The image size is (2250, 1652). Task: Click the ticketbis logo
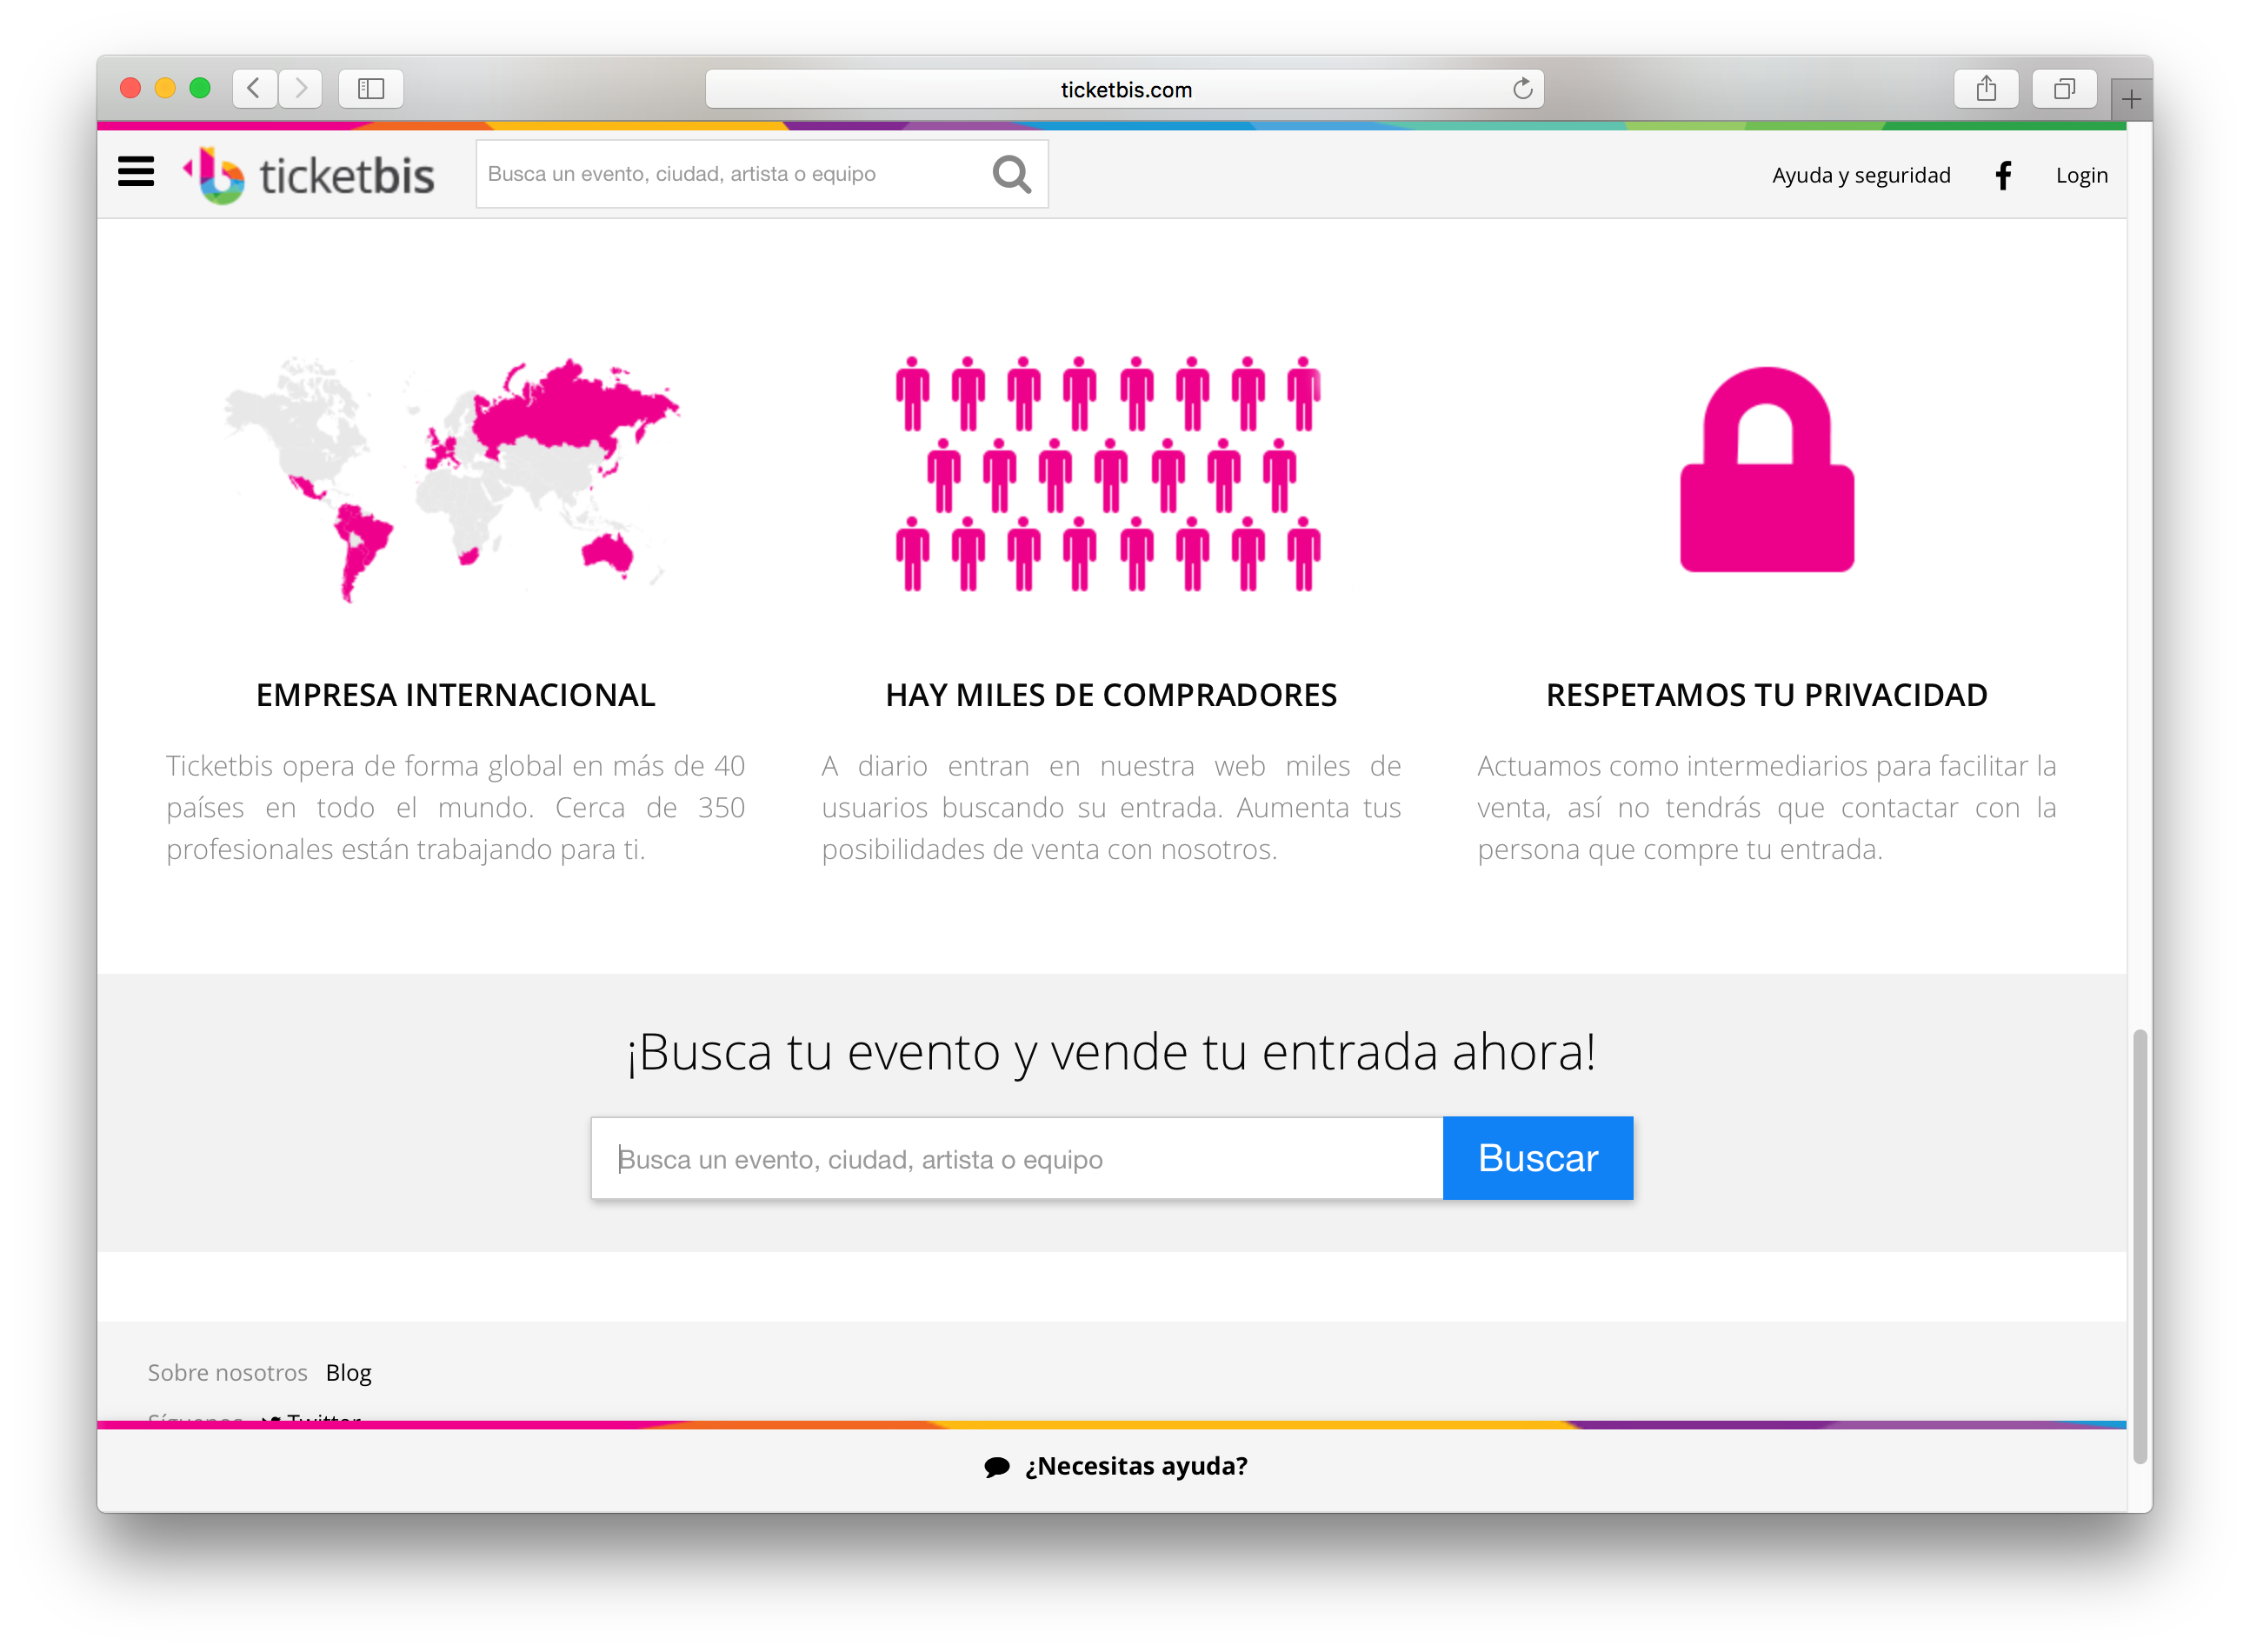309,175
